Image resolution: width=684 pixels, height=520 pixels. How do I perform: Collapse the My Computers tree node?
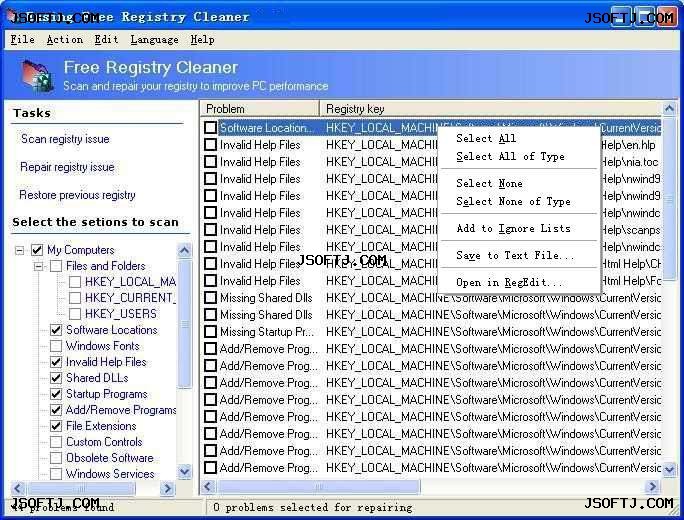20,250
